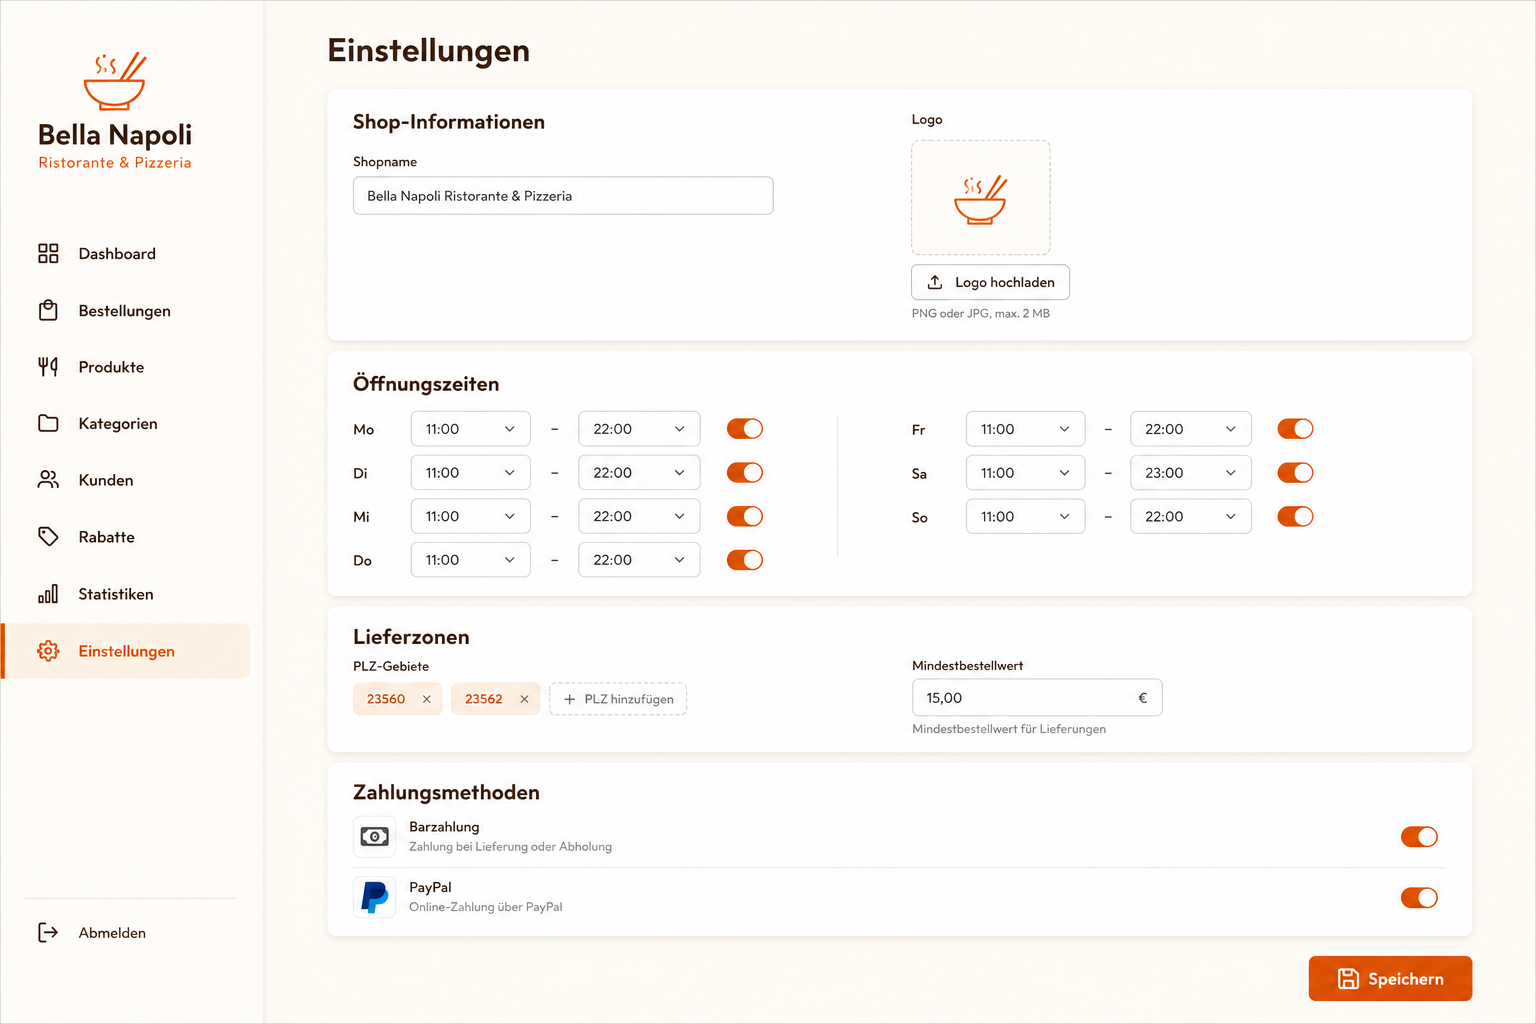Screen dimensions: 1536x1024
Task: Toggle Dienstag (Di) opening hours
Action: pos(745,473)
